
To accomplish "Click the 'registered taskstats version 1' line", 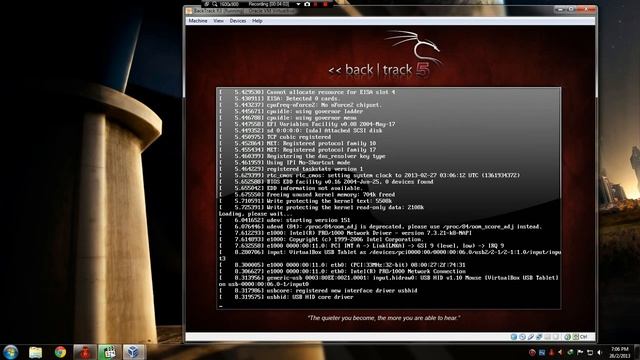I will coord(291,169).
